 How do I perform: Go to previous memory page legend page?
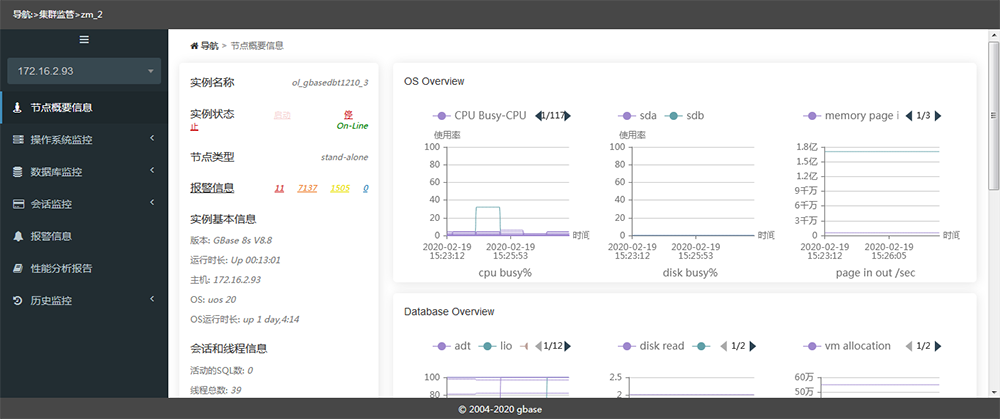[909, 116]
